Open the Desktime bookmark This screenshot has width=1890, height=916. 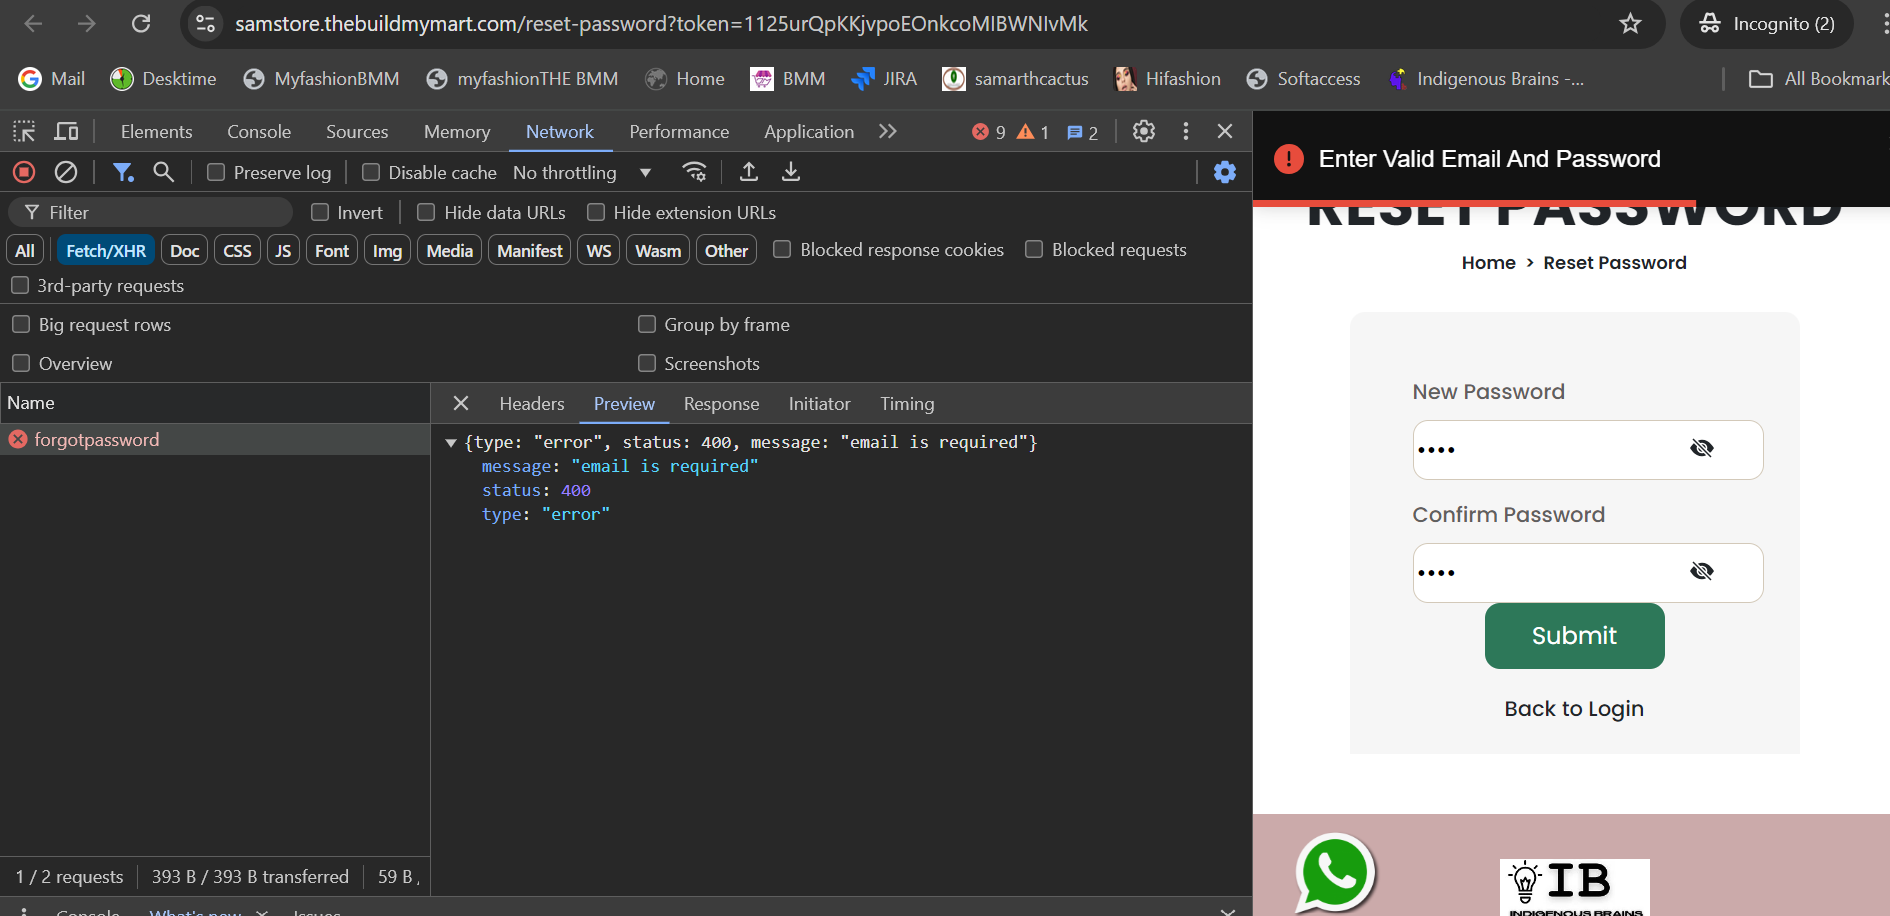tap(163, 79)
